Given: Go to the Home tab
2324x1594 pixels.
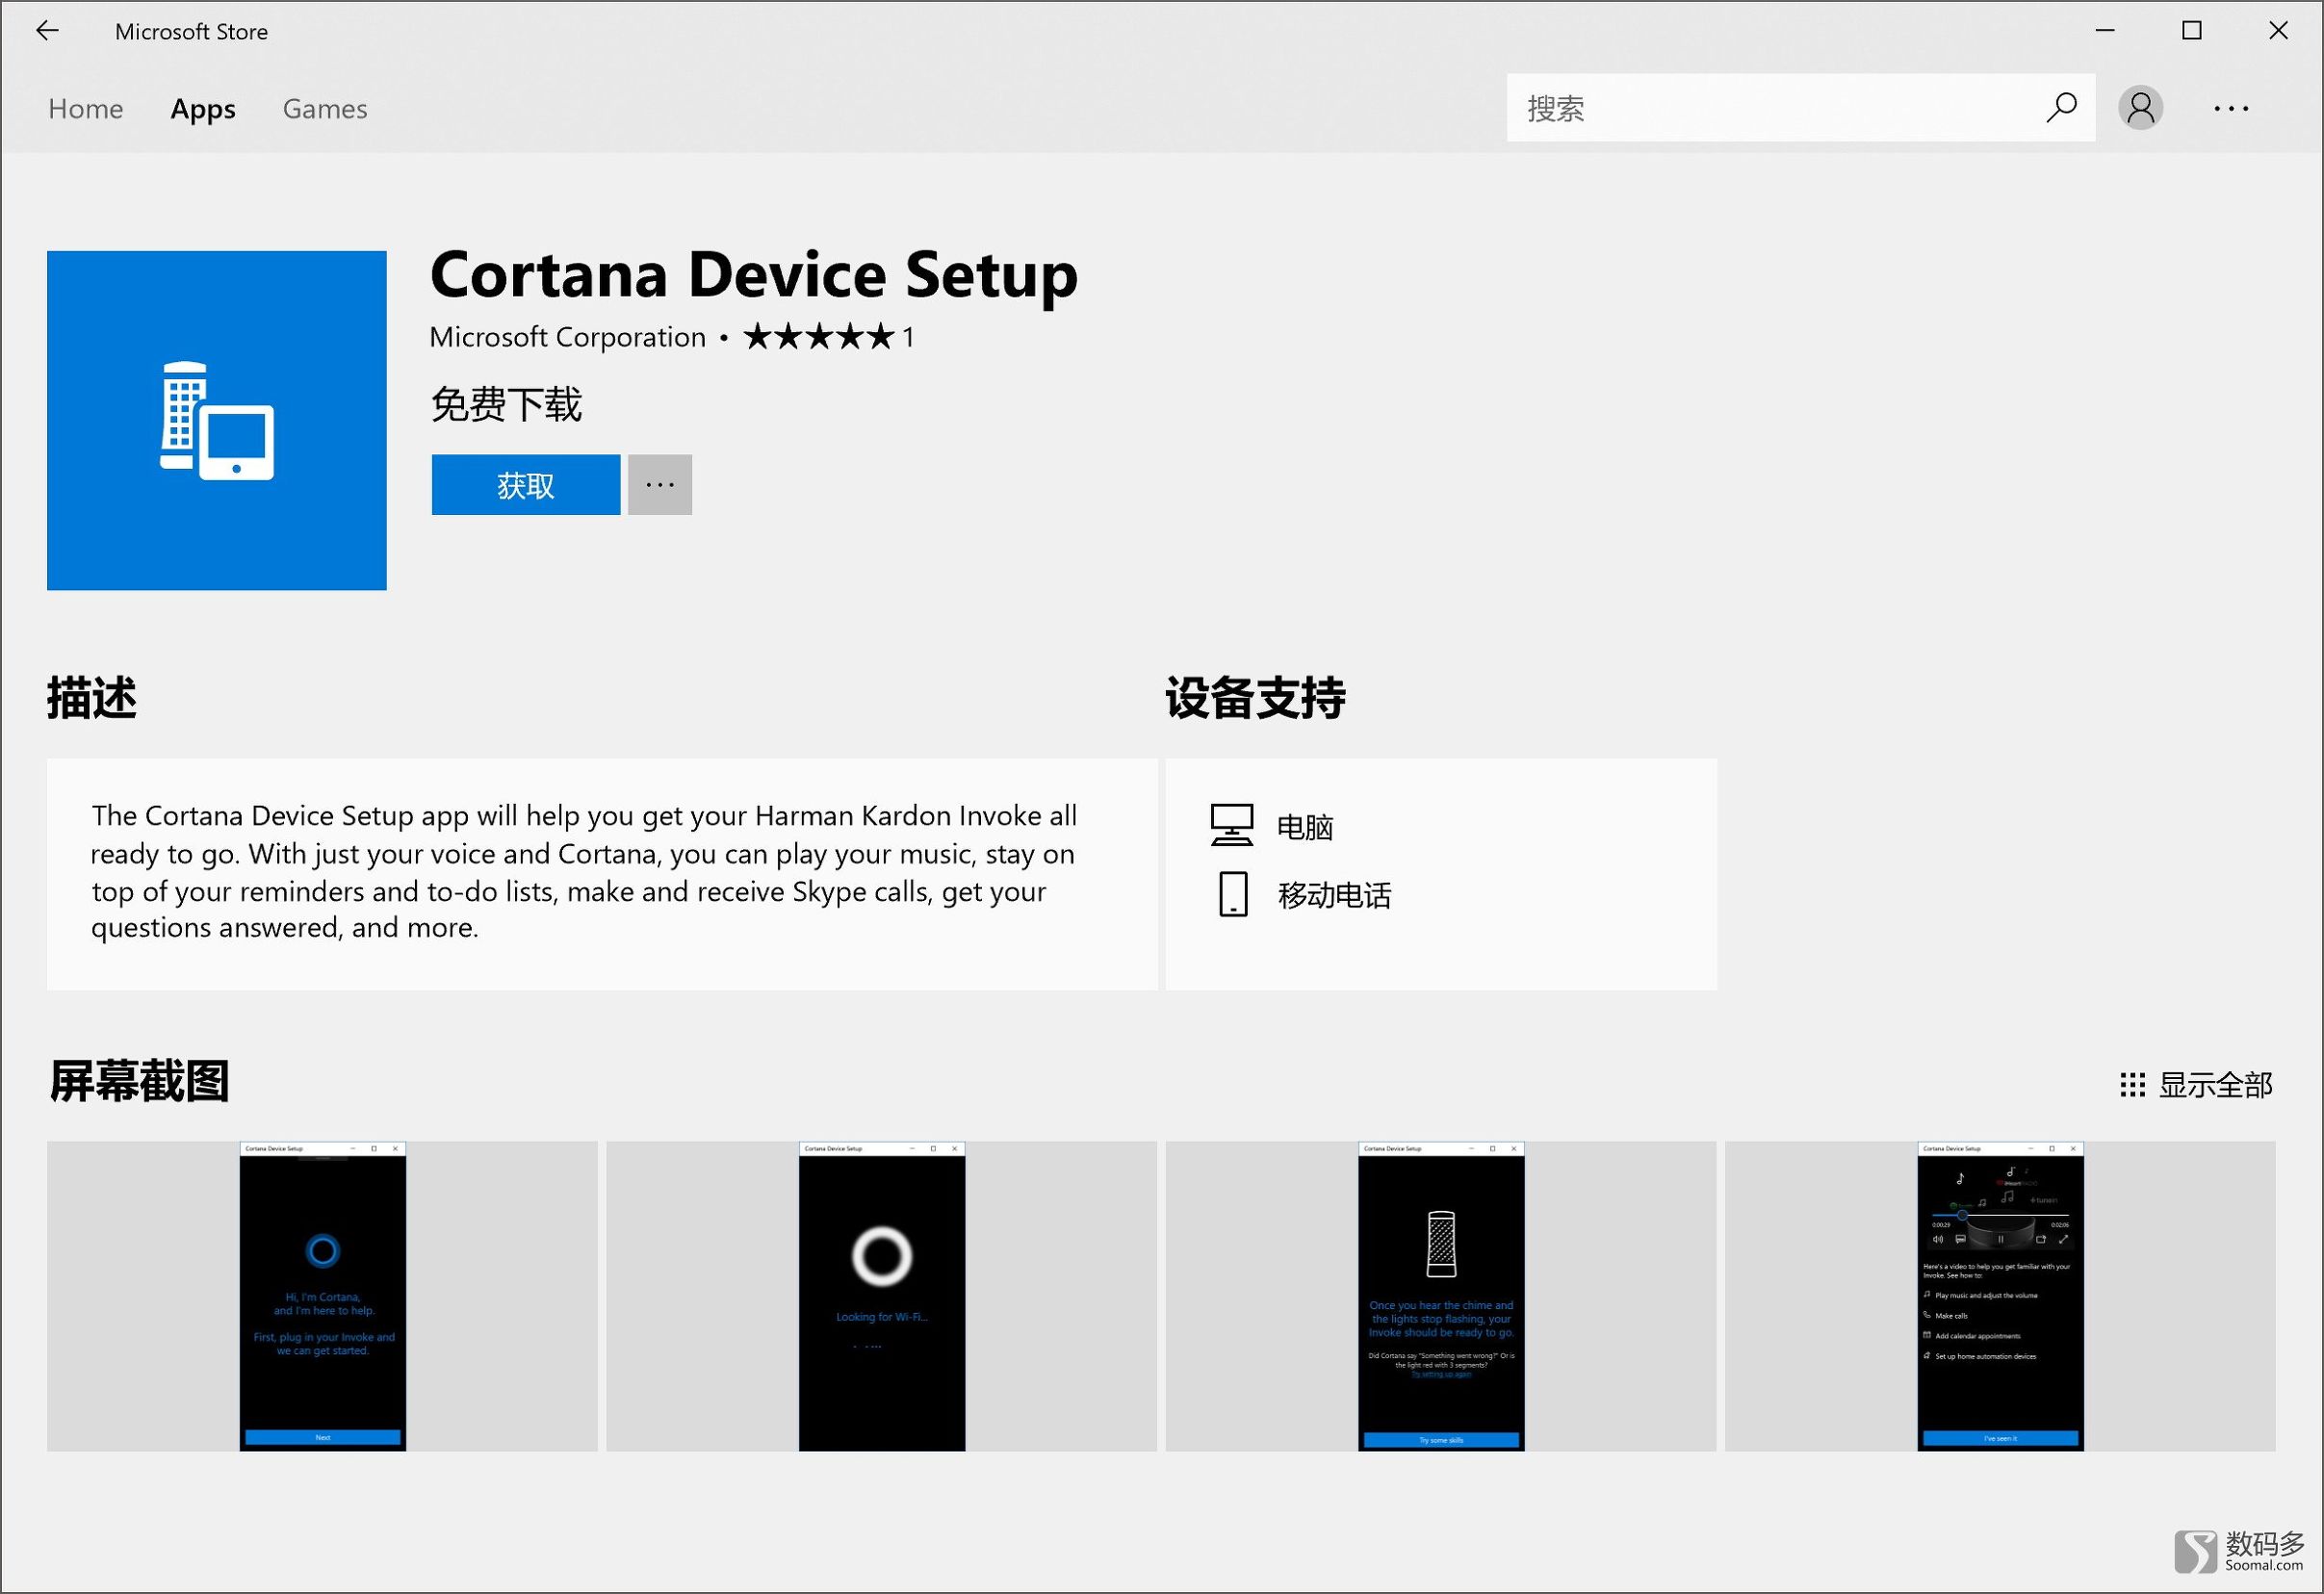Looking at the screenshot, I should [x=86, y=108].
